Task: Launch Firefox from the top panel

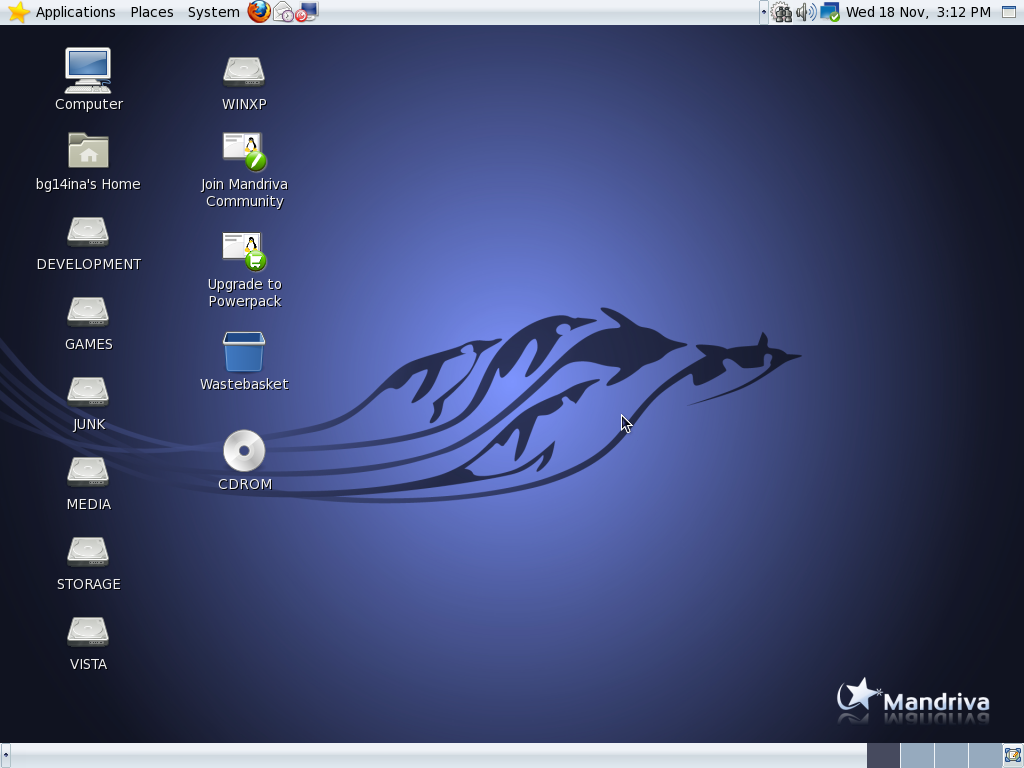Action: [259, 12]
